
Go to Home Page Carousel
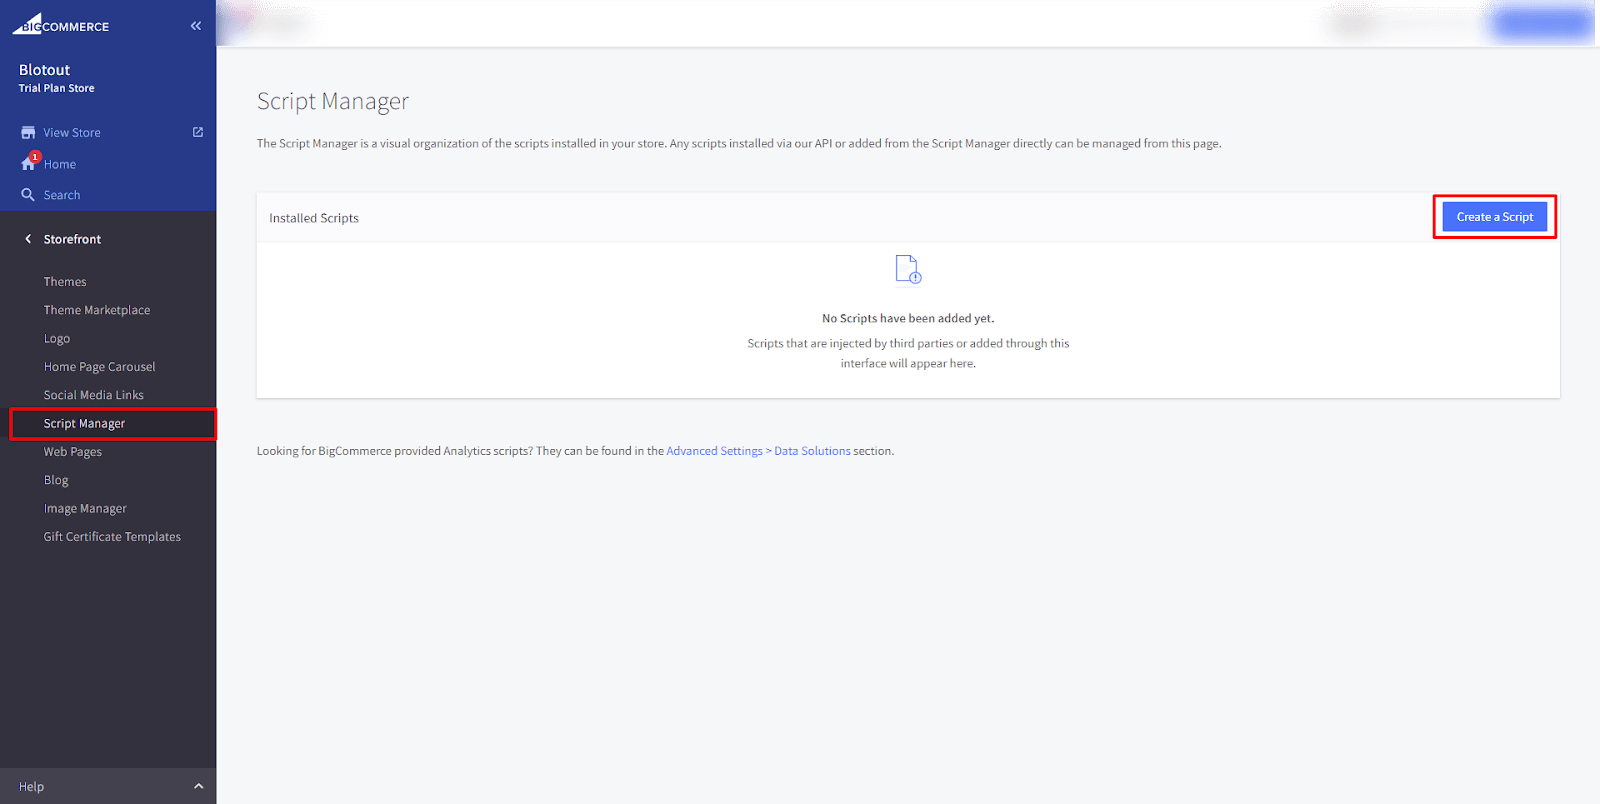point(100,367)
